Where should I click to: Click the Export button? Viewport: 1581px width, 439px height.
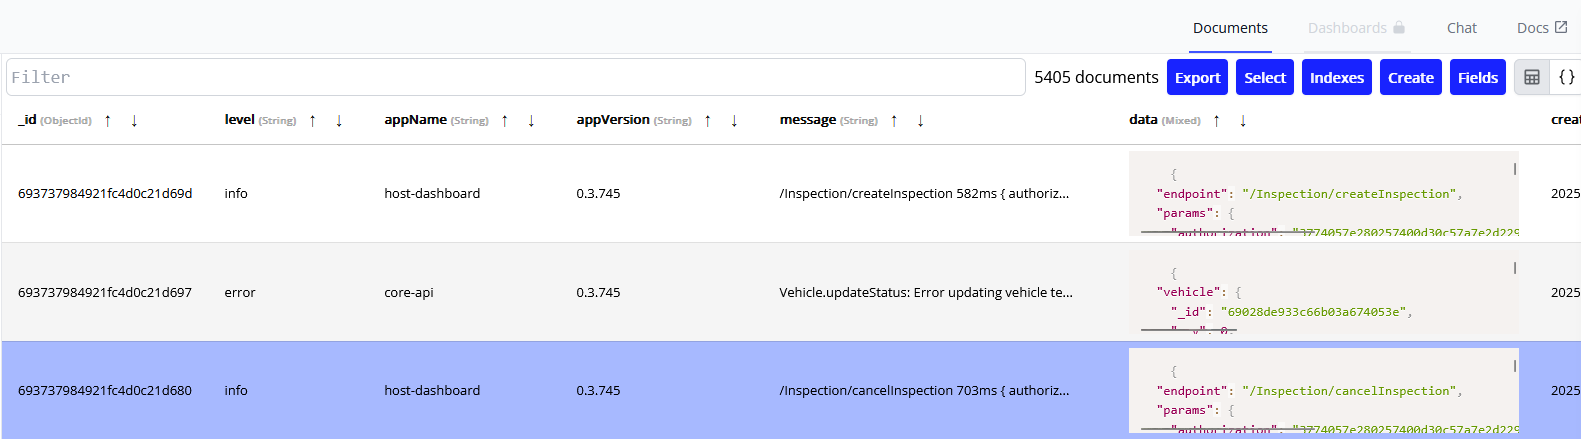click(x=1197, y=77)
